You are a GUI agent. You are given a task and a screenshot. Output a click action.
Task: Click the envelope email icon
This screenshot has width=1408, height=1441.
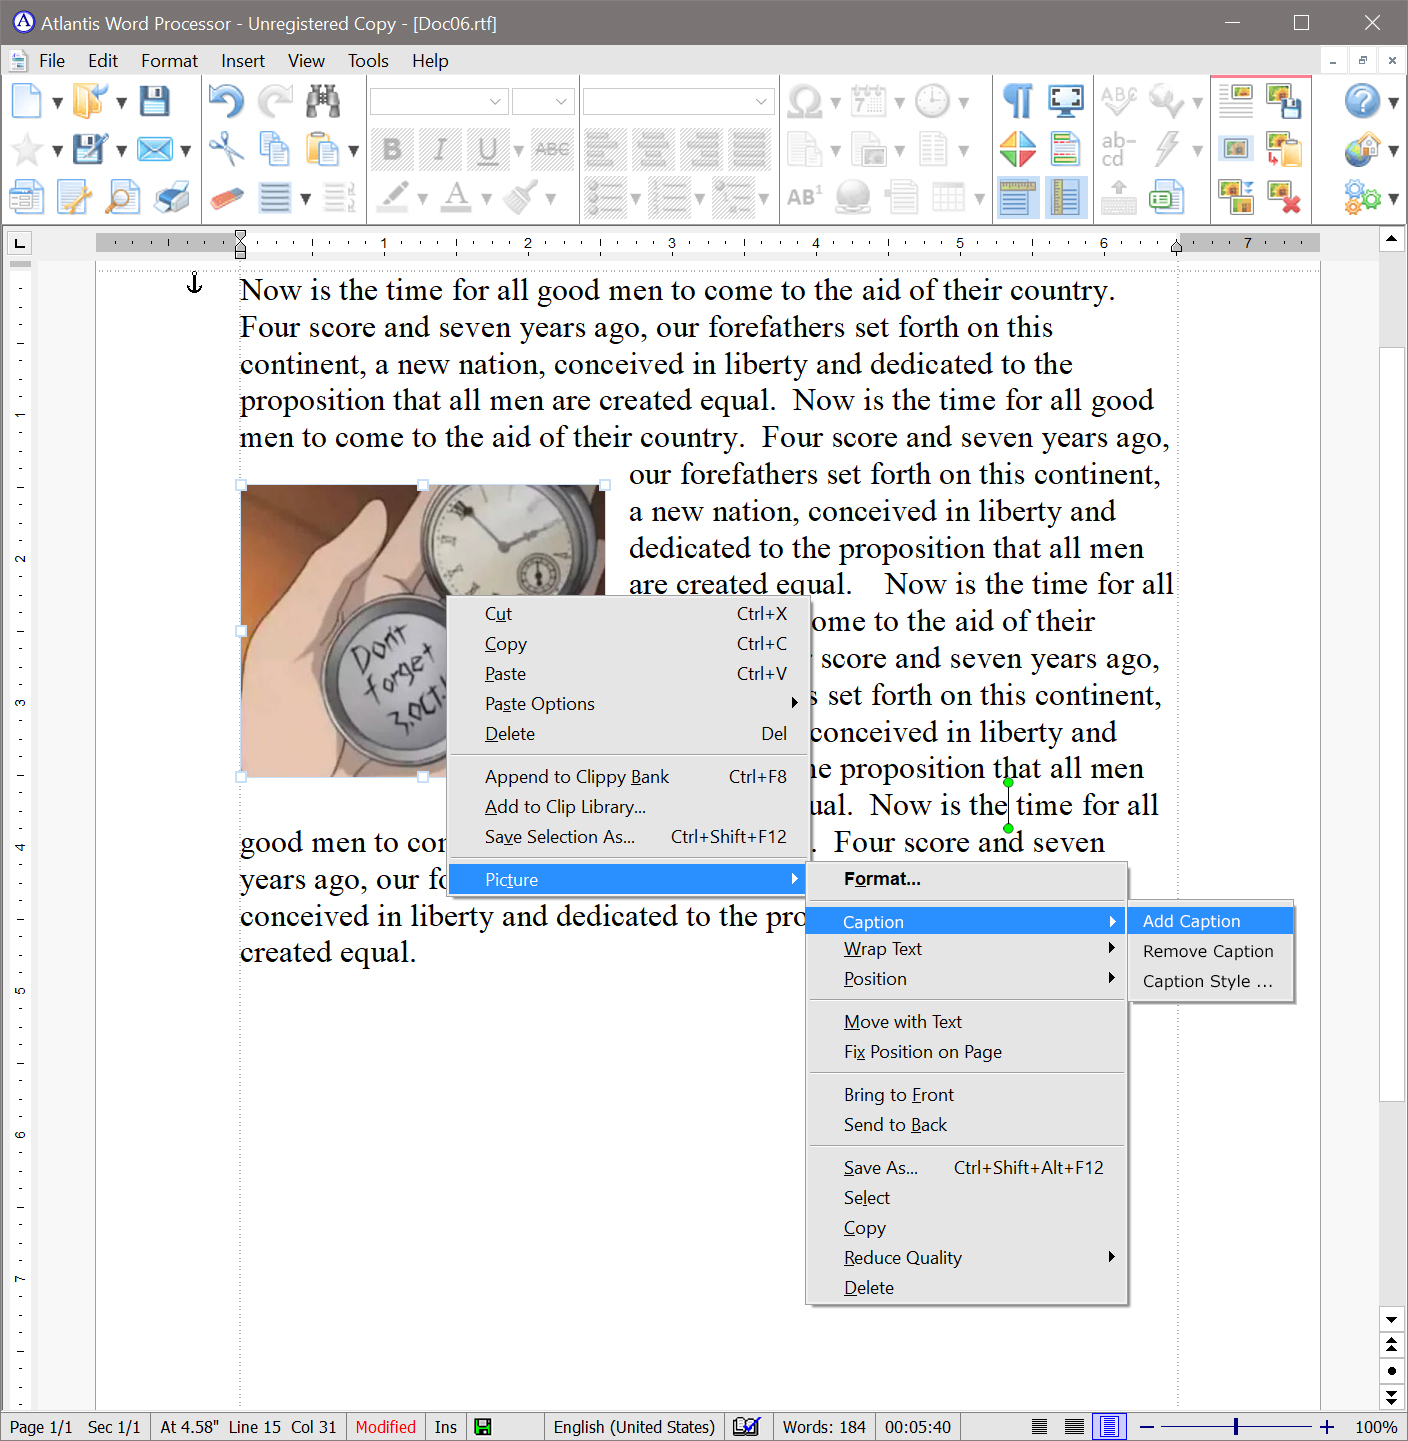click(154, 149)
